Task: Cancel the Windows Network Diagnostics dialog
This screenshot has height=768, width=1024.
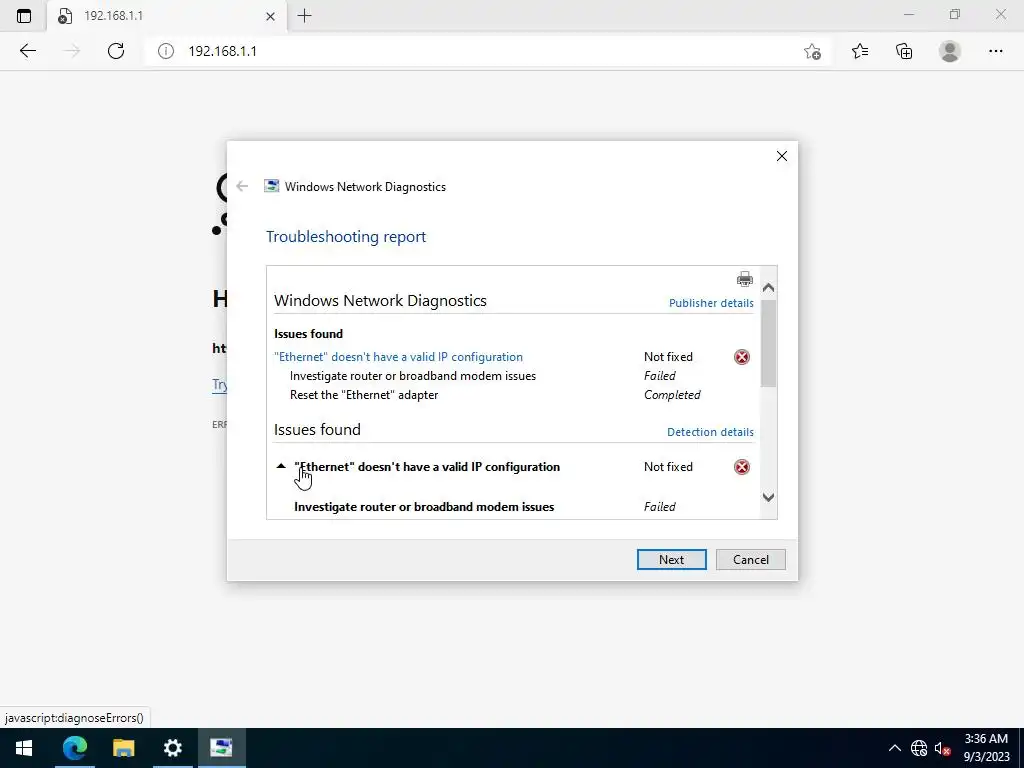Action: (750, 560)
